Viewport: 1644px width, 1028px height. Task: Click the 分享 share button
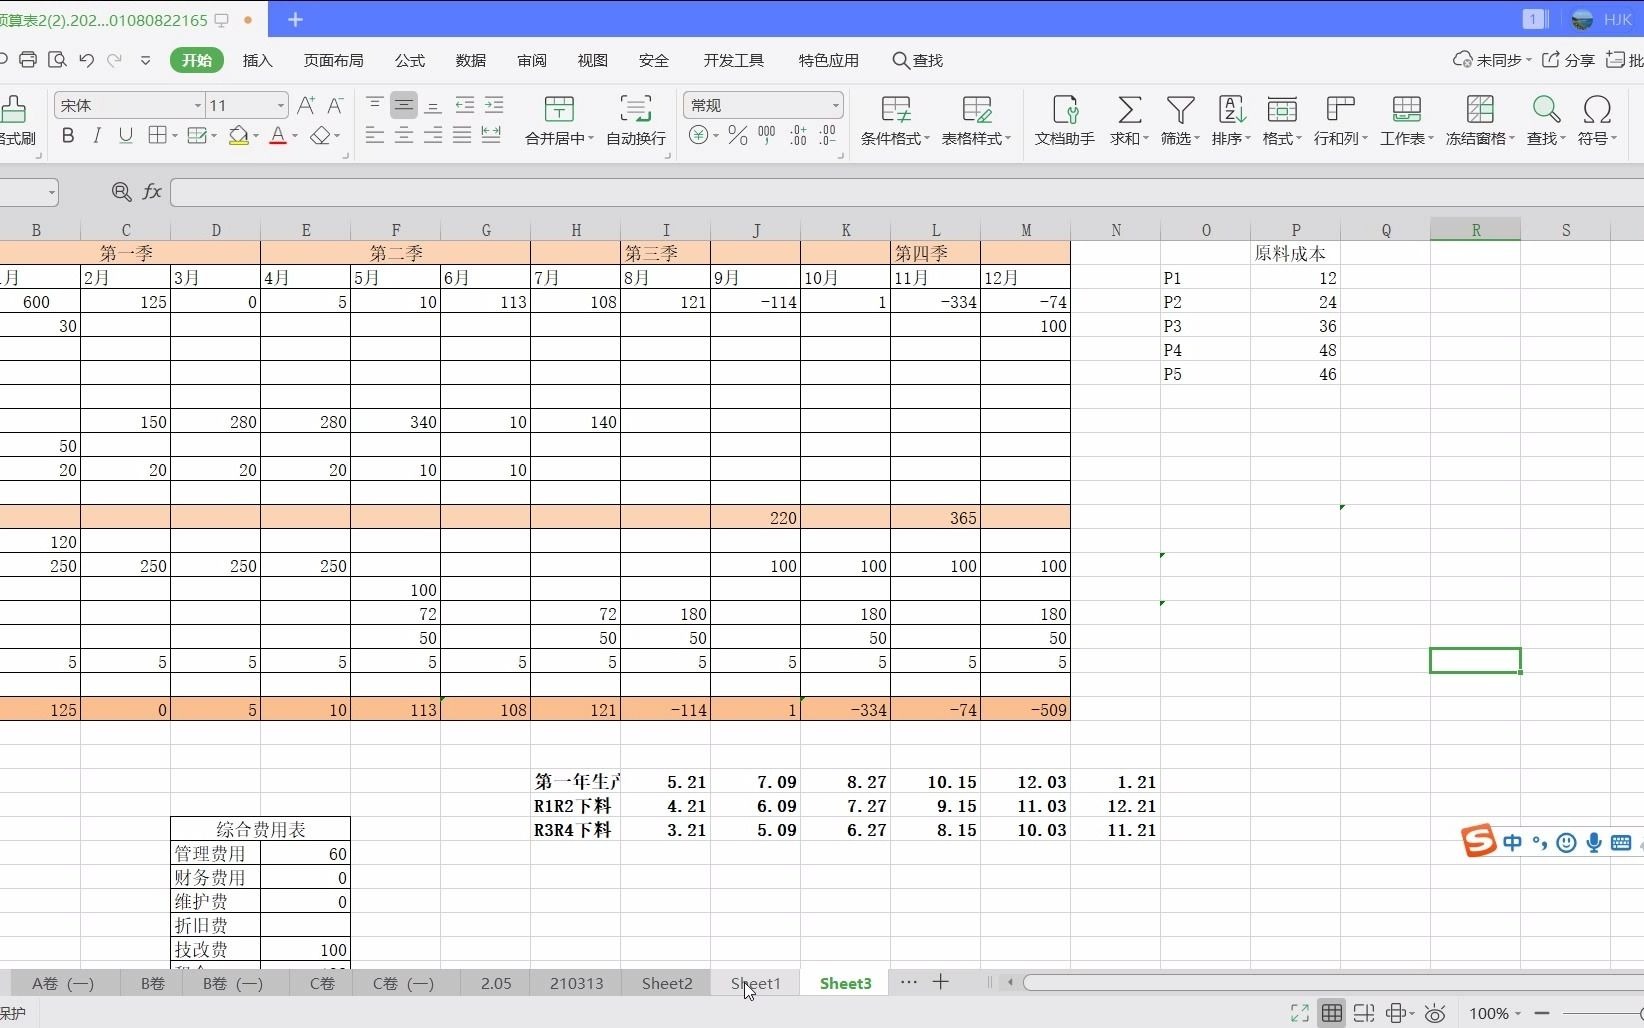click(1568, 60)
